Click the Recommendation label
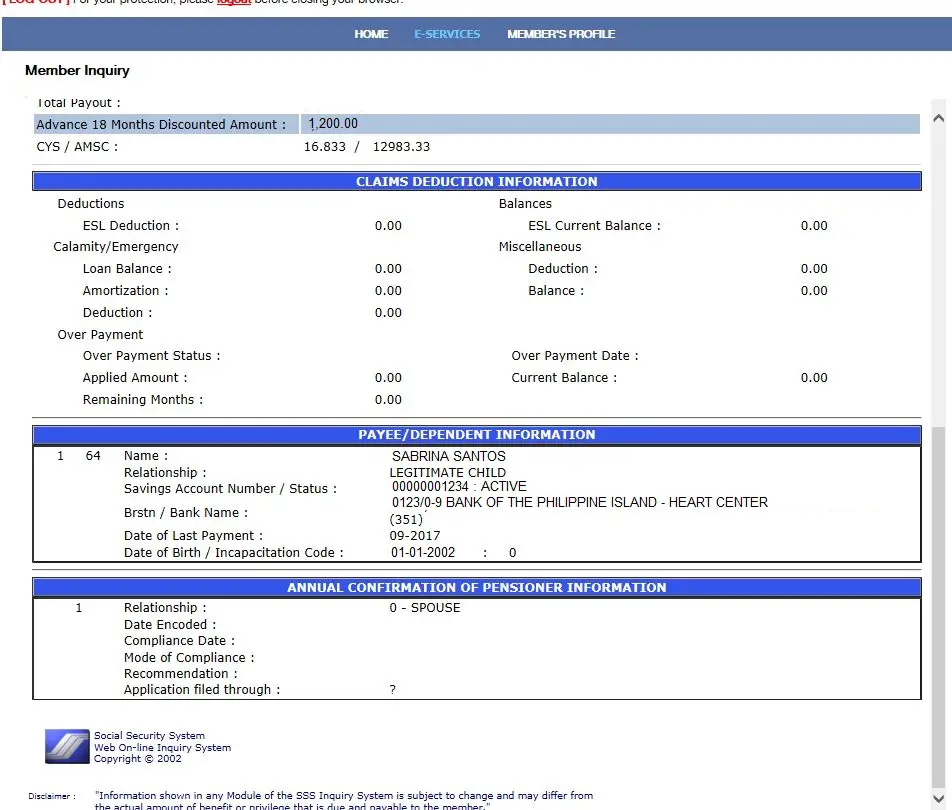Screen dimensions: 952x810 tap(180, 673)
